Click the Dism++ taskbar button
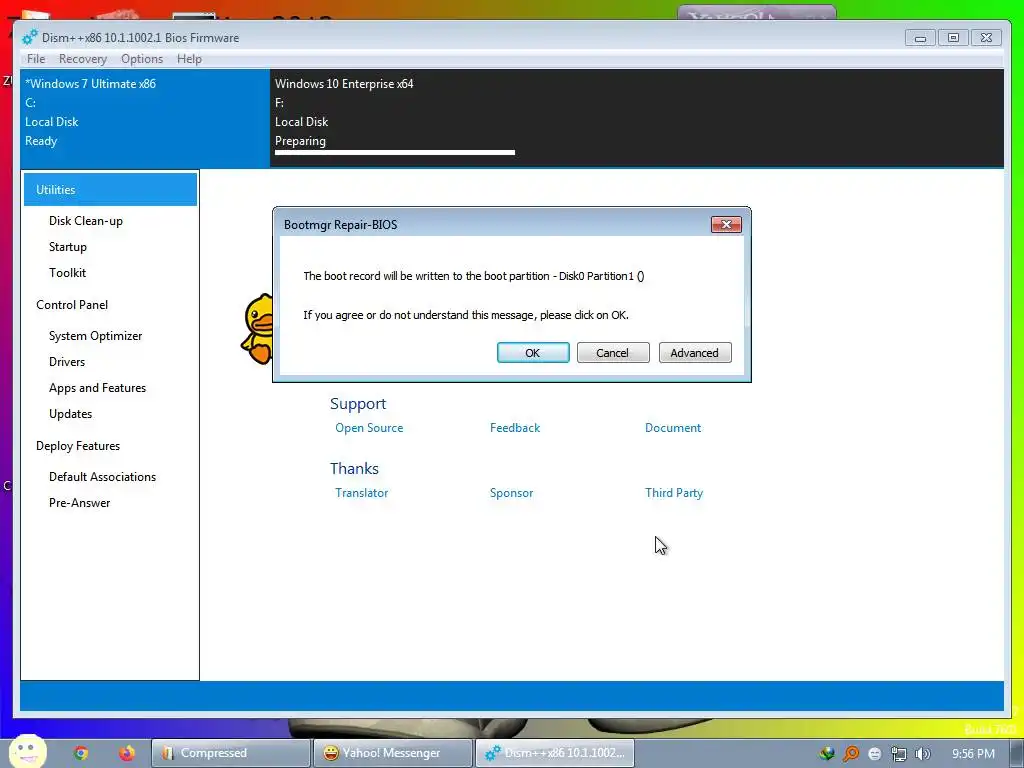Viewport: 1024px width, 768px height. point(554,753)
